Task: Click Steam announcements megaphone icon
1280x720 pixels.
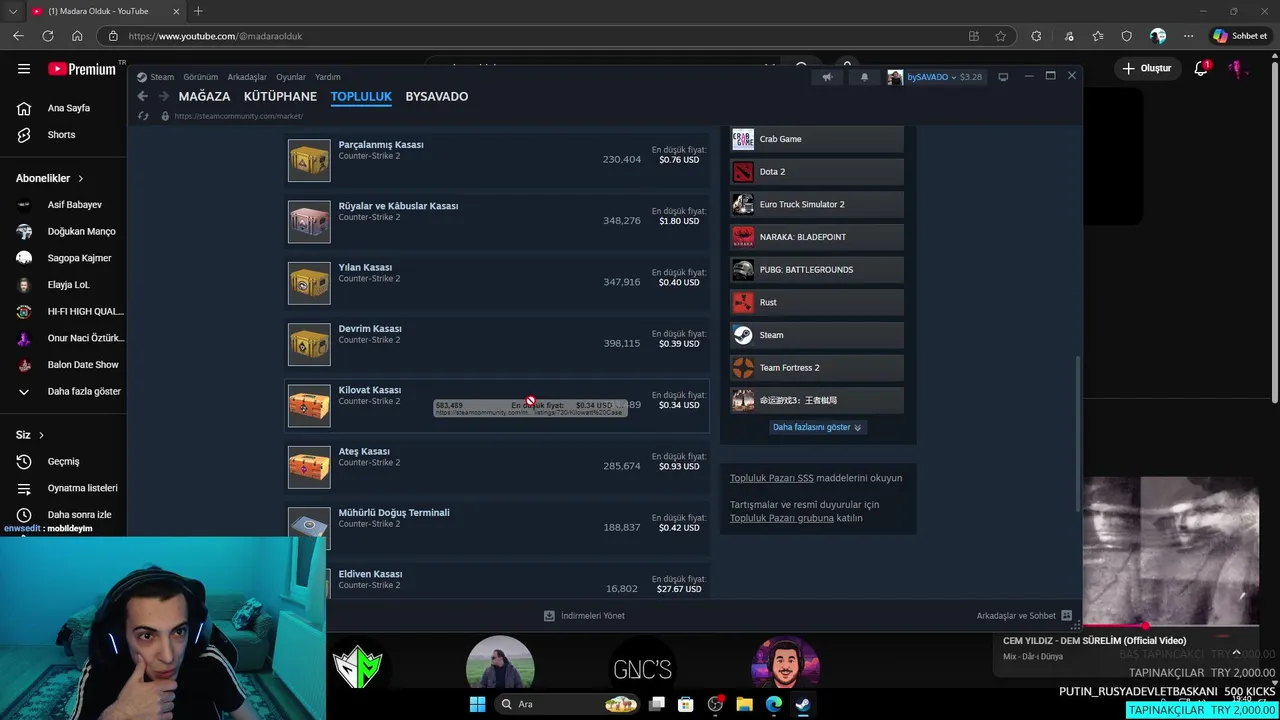Action: [x=827, y=77]
